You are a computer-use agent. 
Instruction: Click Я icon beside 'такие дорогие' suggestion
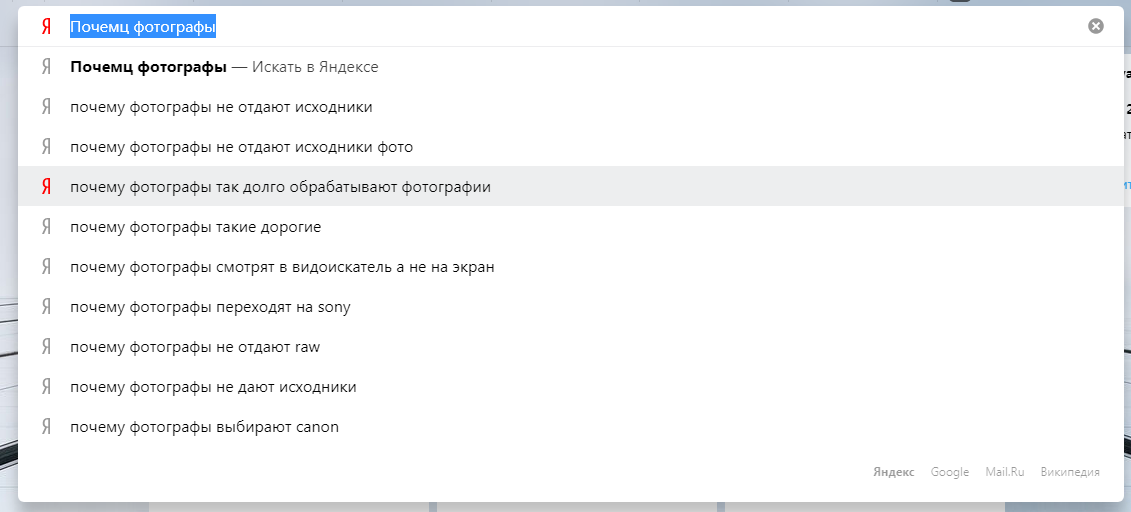(x=46, y=227)
